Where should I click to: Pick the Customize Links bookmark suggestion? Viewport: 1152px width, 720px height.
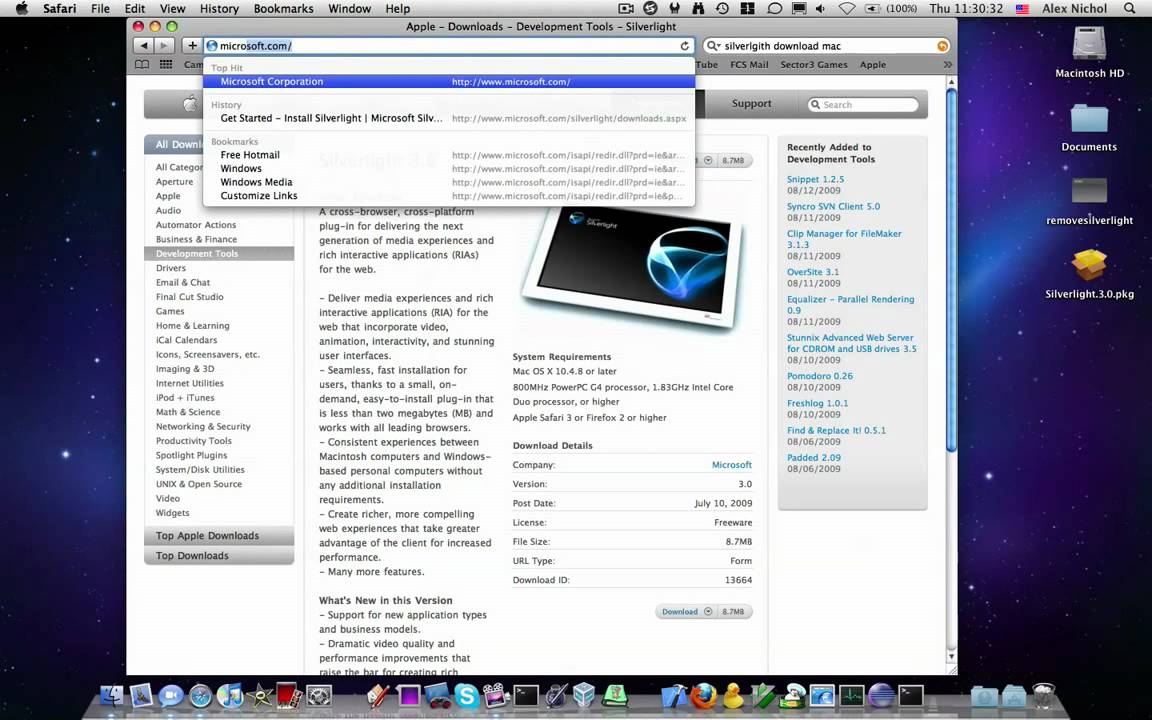coord(449,195)
